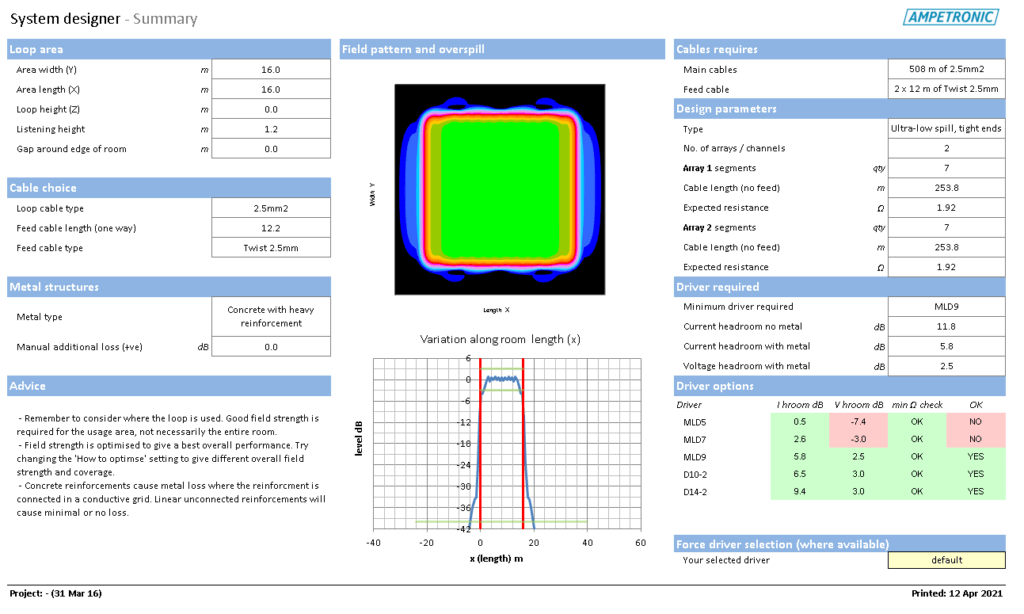Open the selected driver dropdown showing default
Viewport: 1024px width, 614px height.
946,560
